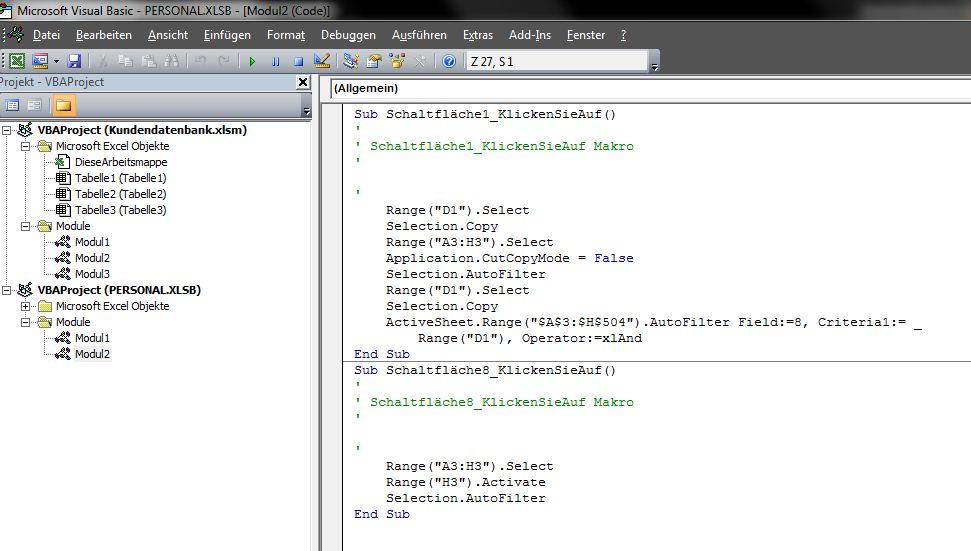Pause execution with the Break icon

coord(276,61)
